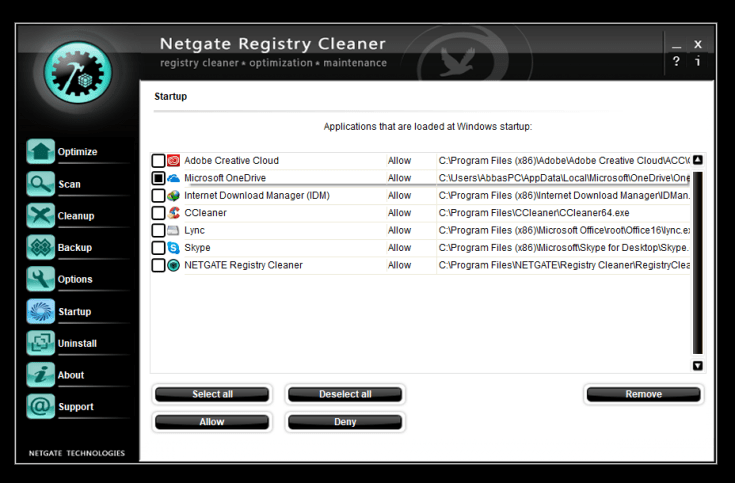The width and height of the screenshot is (735, 483).
Task: Click the About info icon
Action: point(40,375)
